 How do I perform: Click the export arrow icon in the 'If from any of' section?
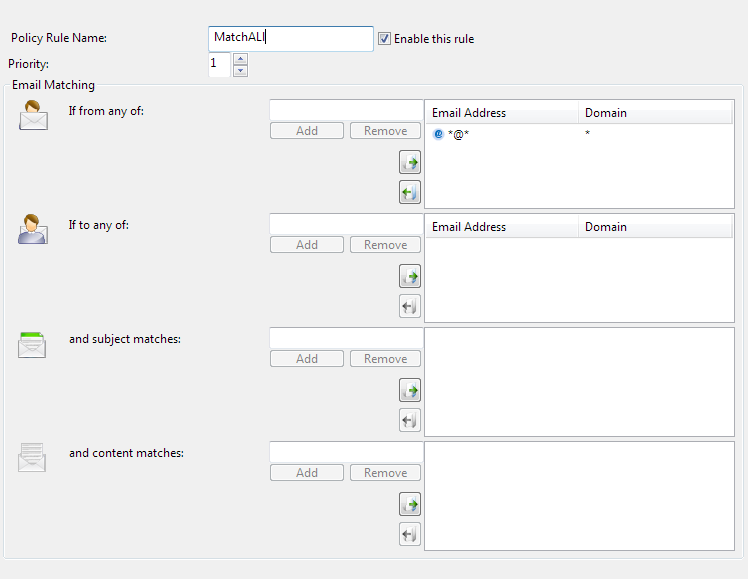tap(409, 192)
